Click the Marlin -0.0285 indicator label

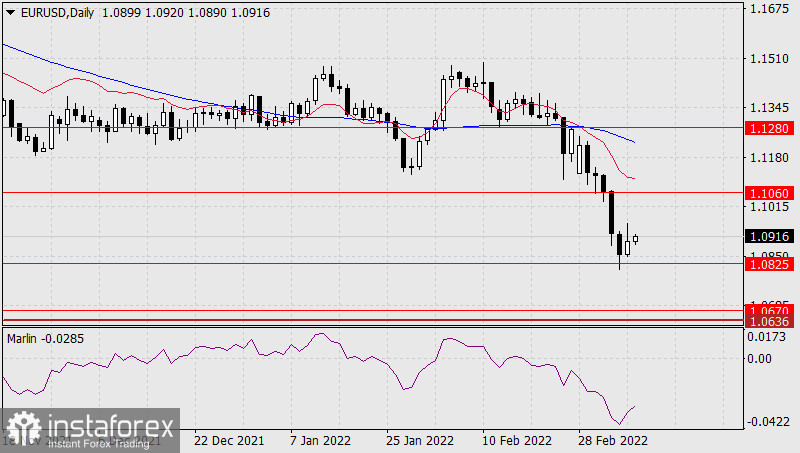tap(45, 339)
